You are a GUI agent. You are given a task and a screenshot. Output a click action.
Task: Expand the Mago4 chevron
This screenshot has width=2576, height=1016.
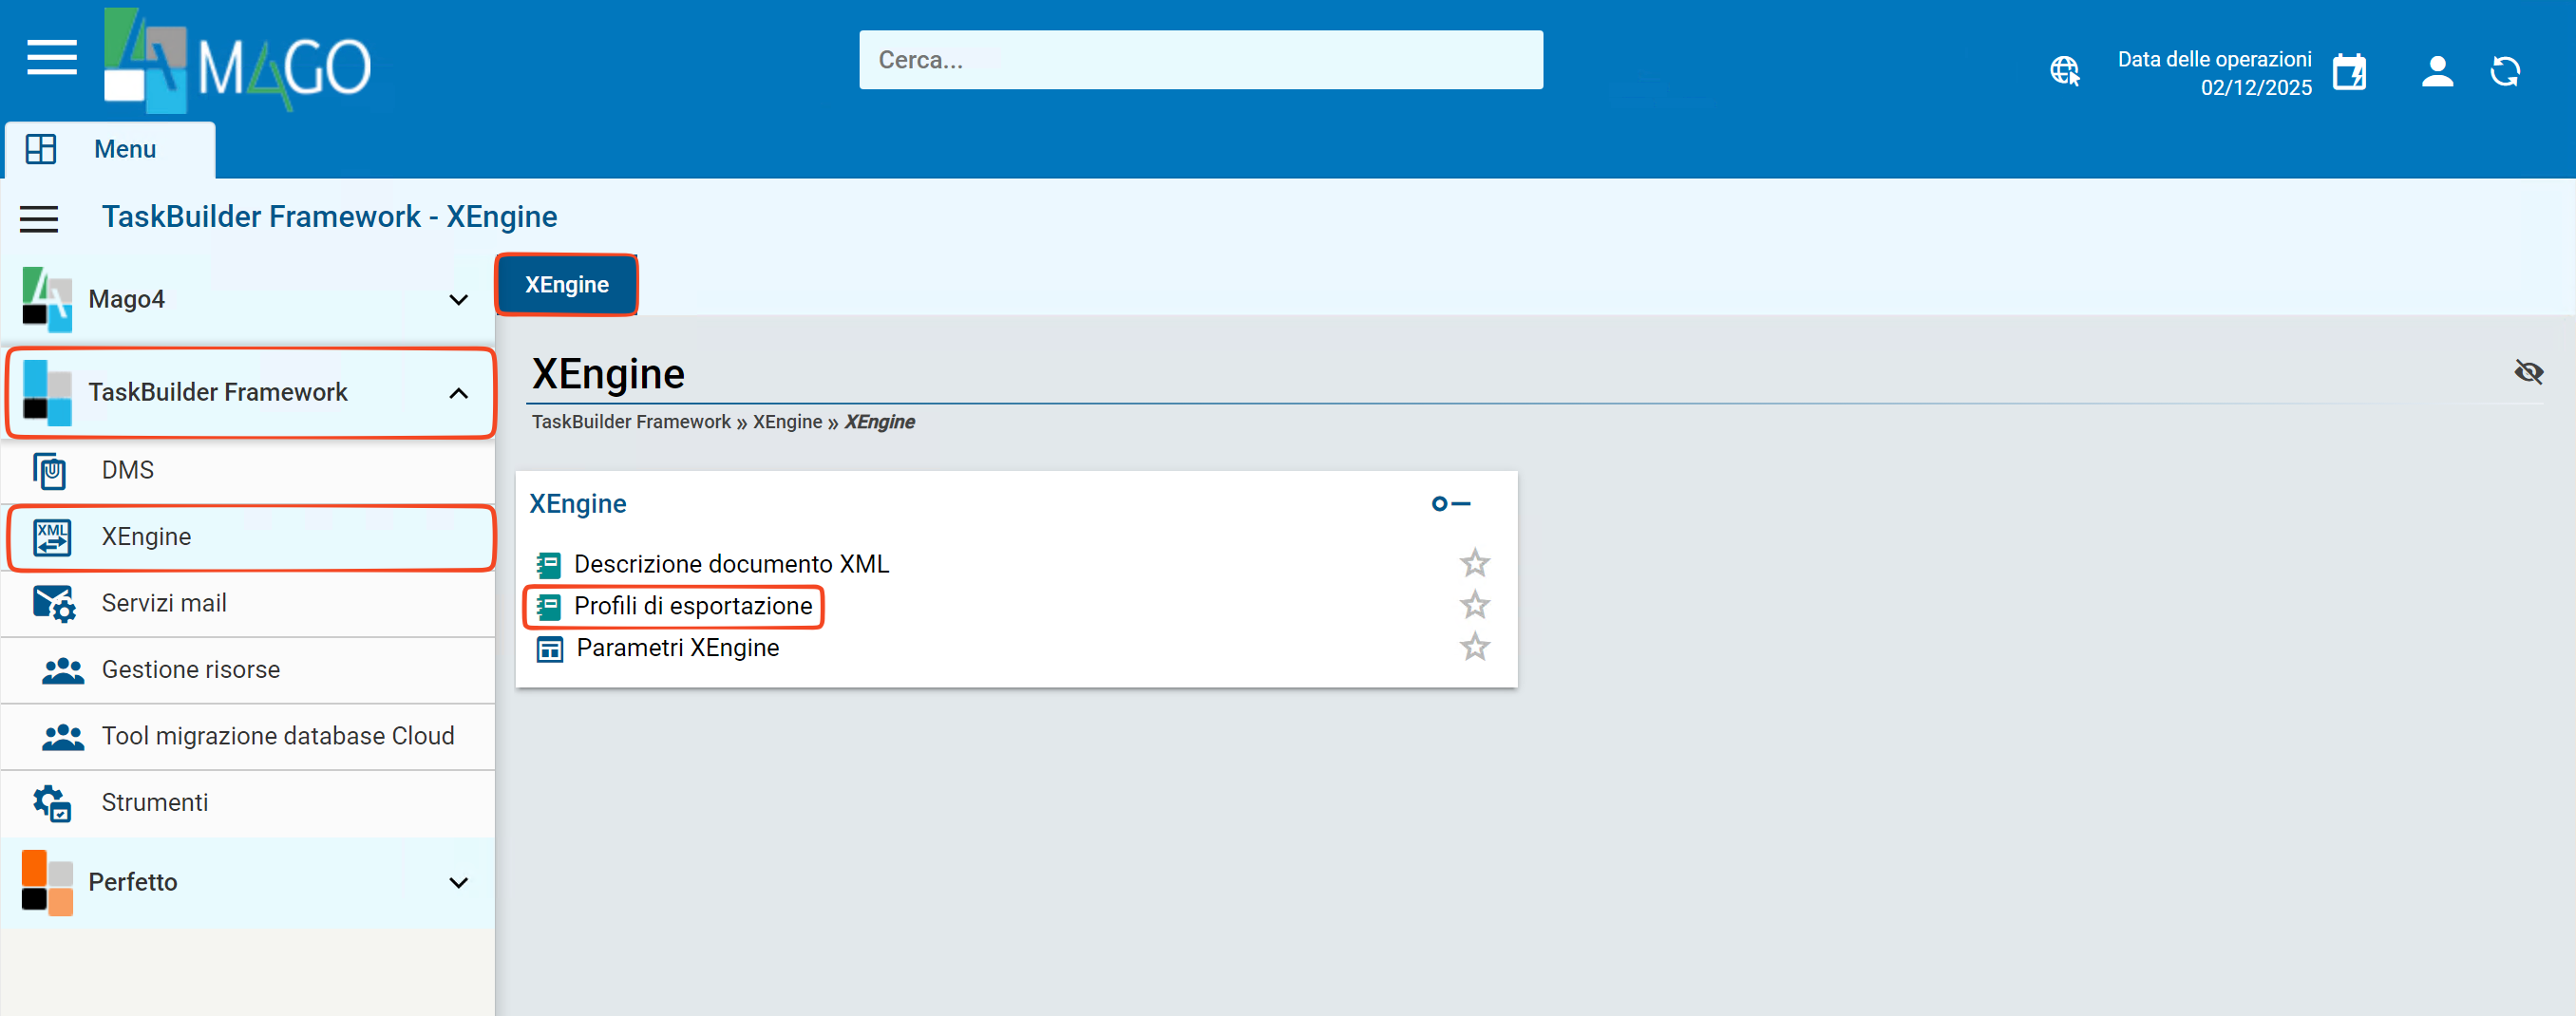(x=458, y=300)
